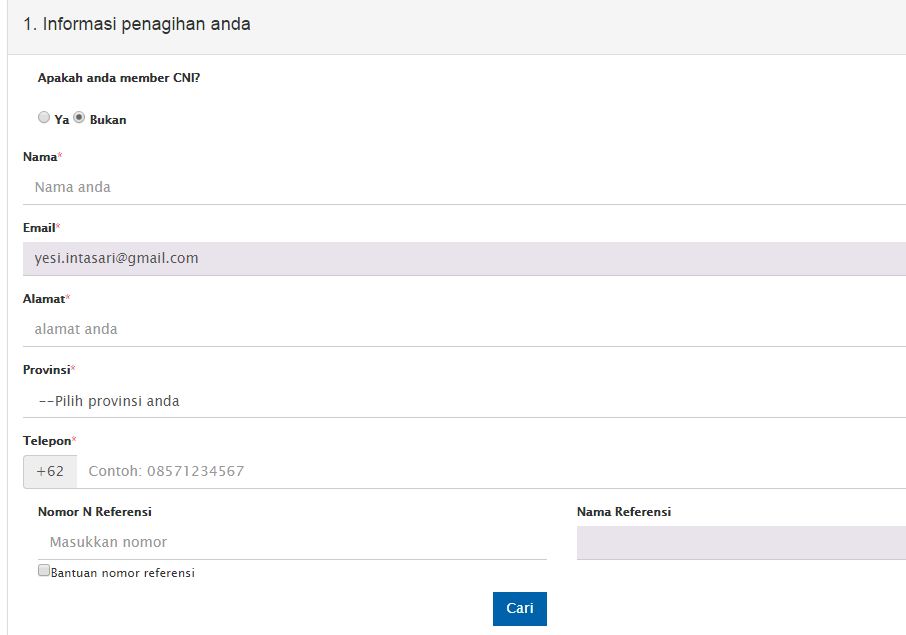Click the Telepon field label
Screen dimensions: 906x635
[47, 441]
